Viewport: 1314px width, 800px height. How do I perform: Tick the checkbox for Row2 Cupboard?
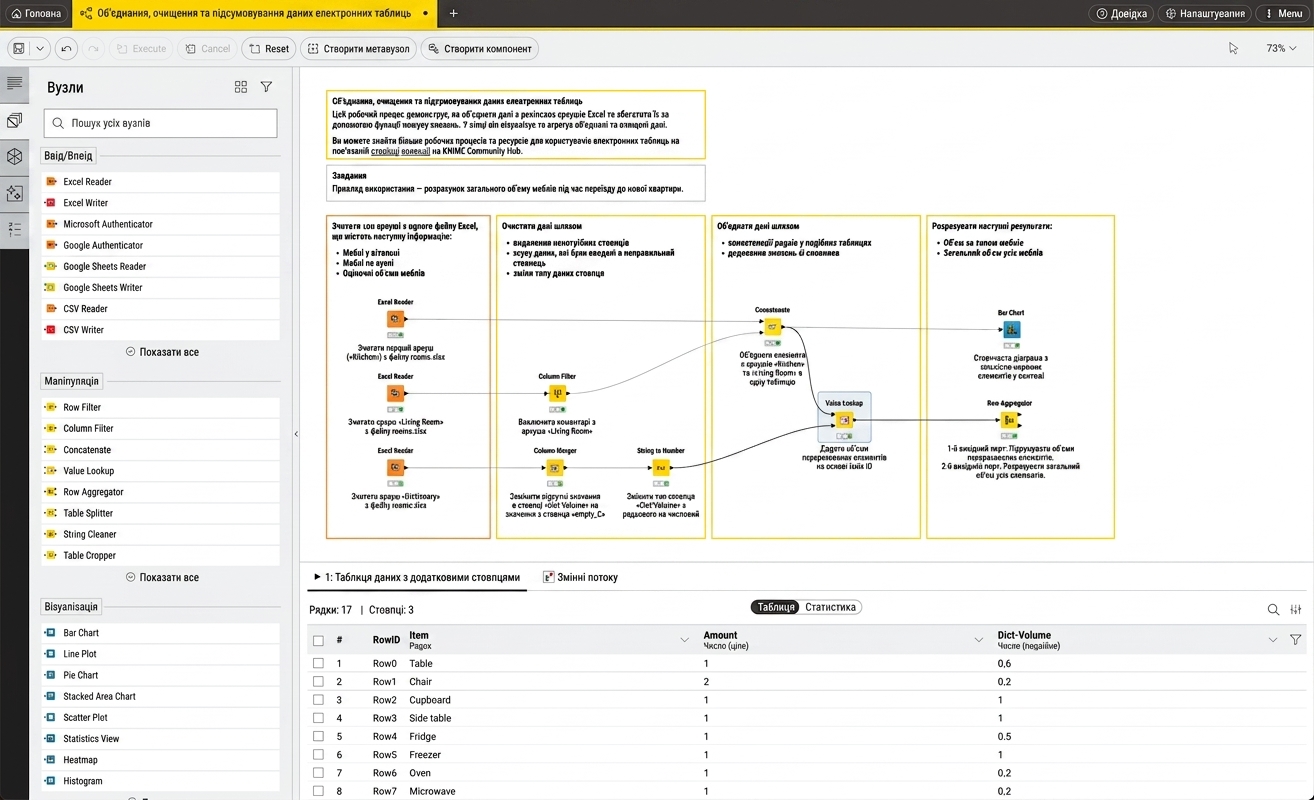[318, 700]
